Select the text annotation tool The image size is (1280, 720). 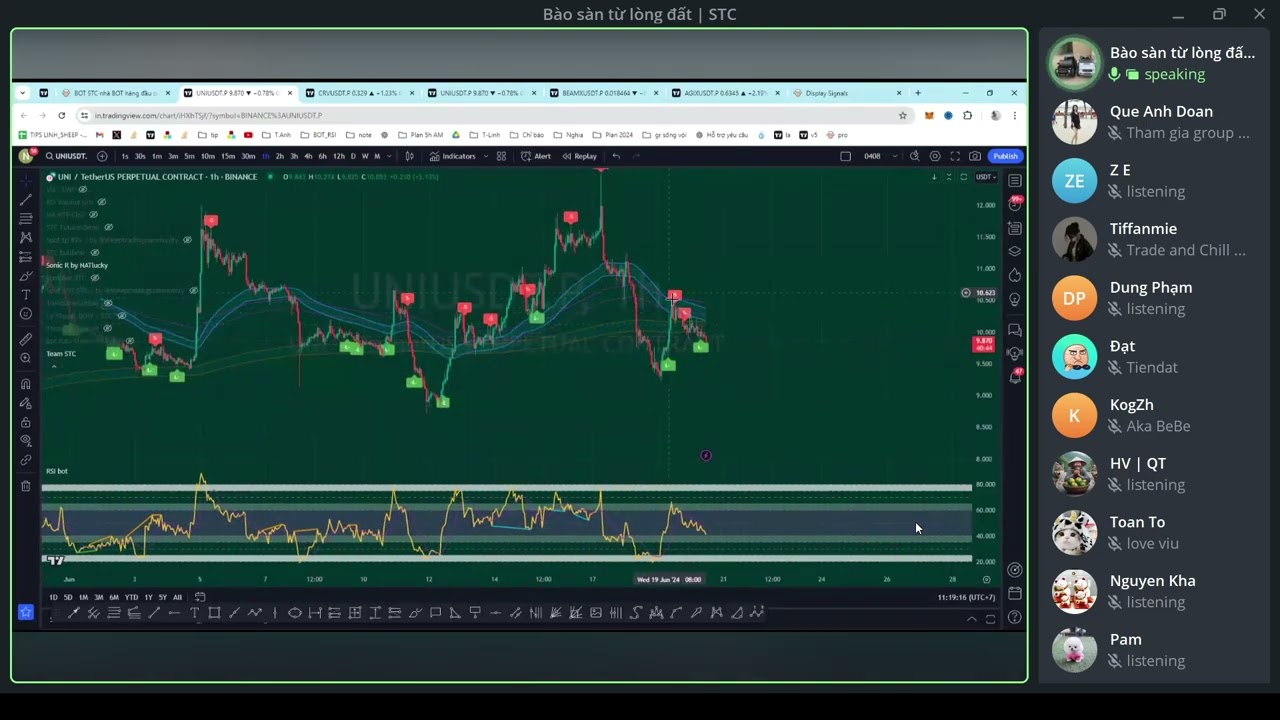[26, 295]
